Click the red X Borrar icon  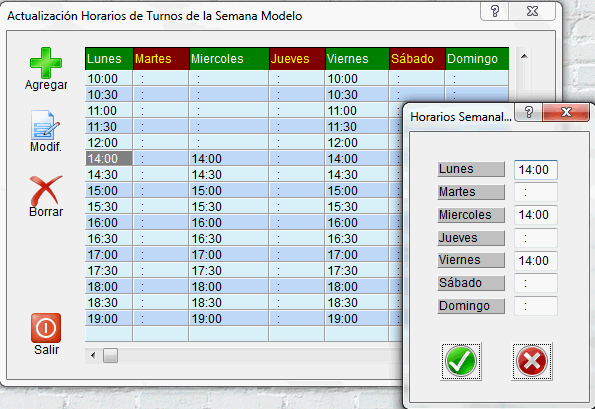pos(46,190)
